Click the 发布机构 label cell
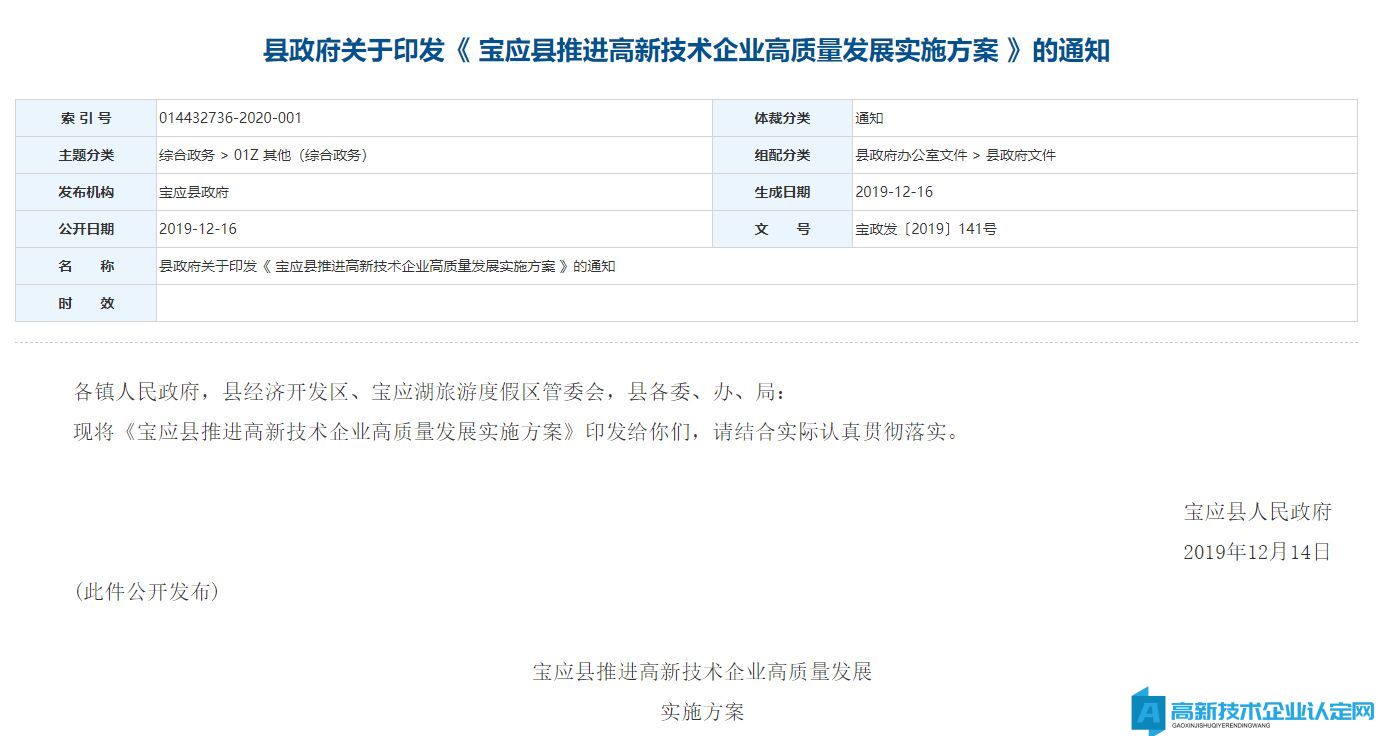 (86, 192)
